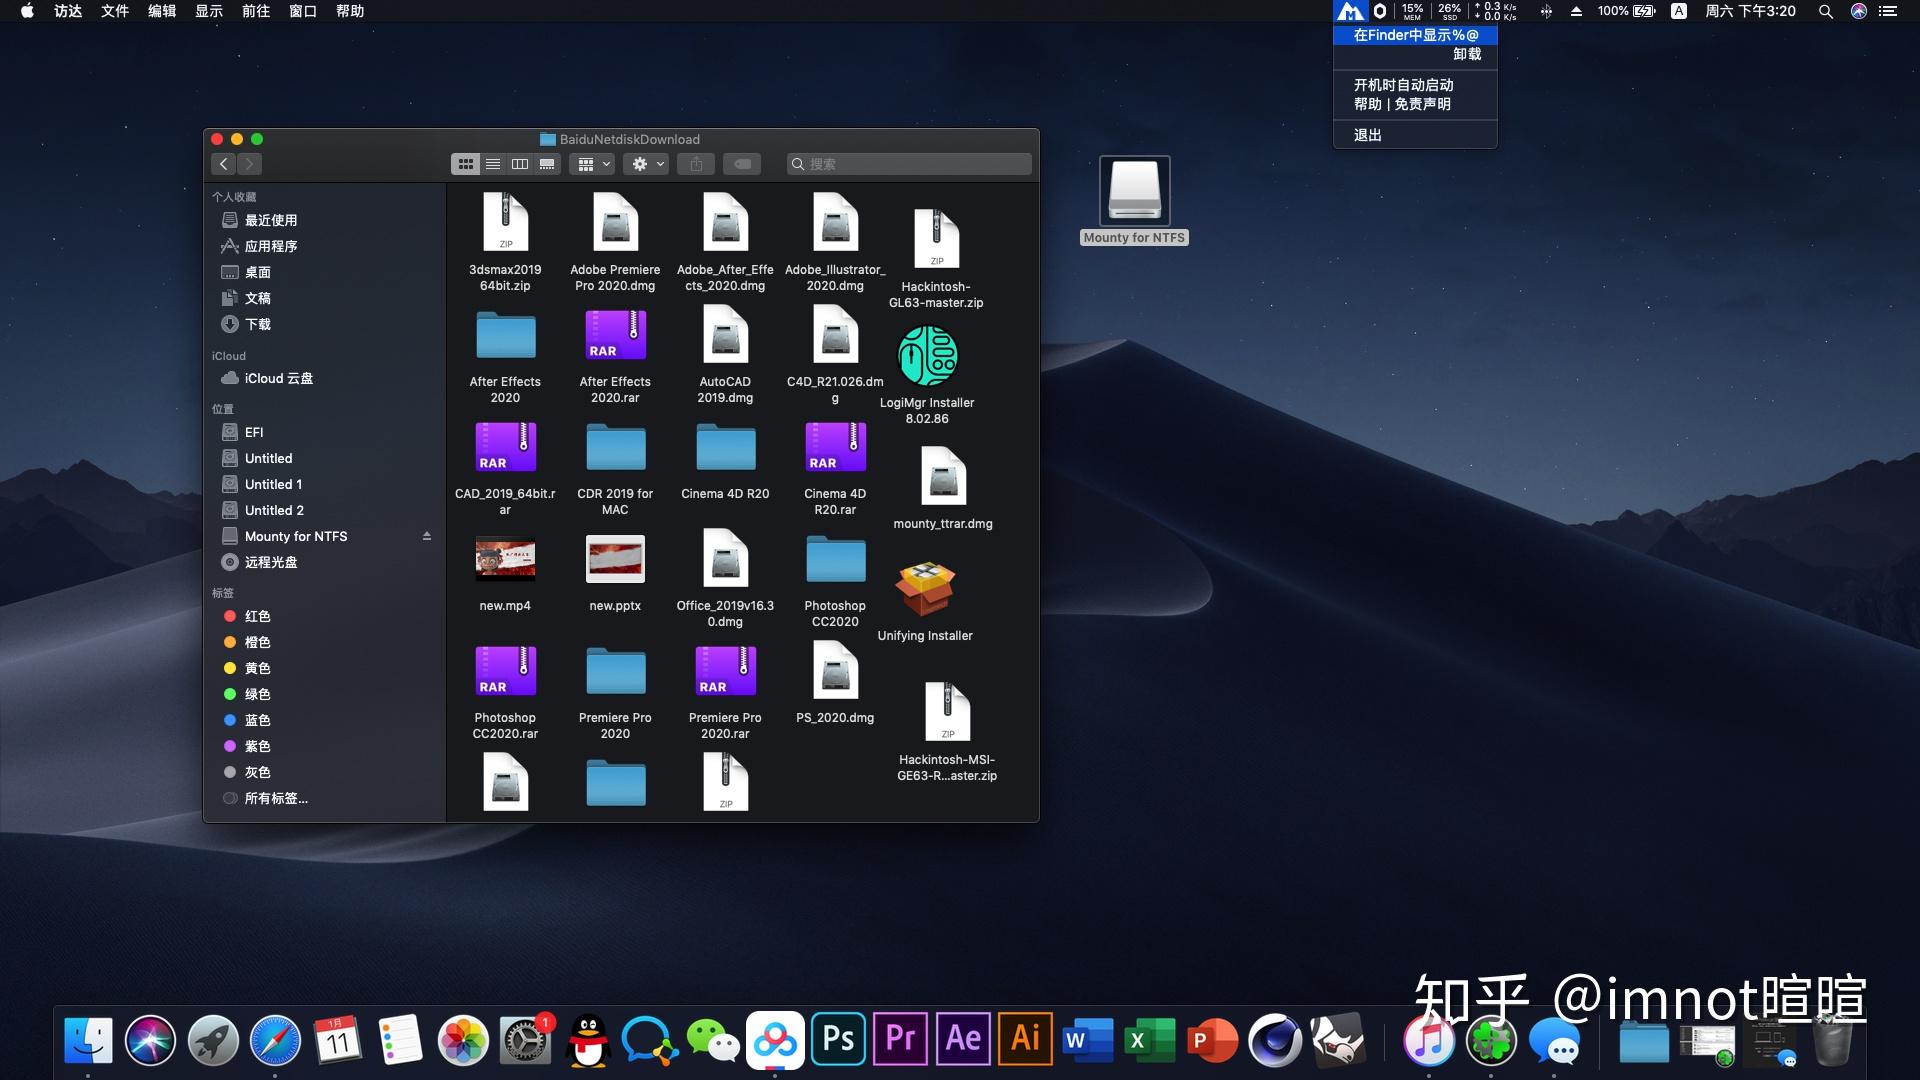Open the gear action dropdown

click(x=647, y=164)
